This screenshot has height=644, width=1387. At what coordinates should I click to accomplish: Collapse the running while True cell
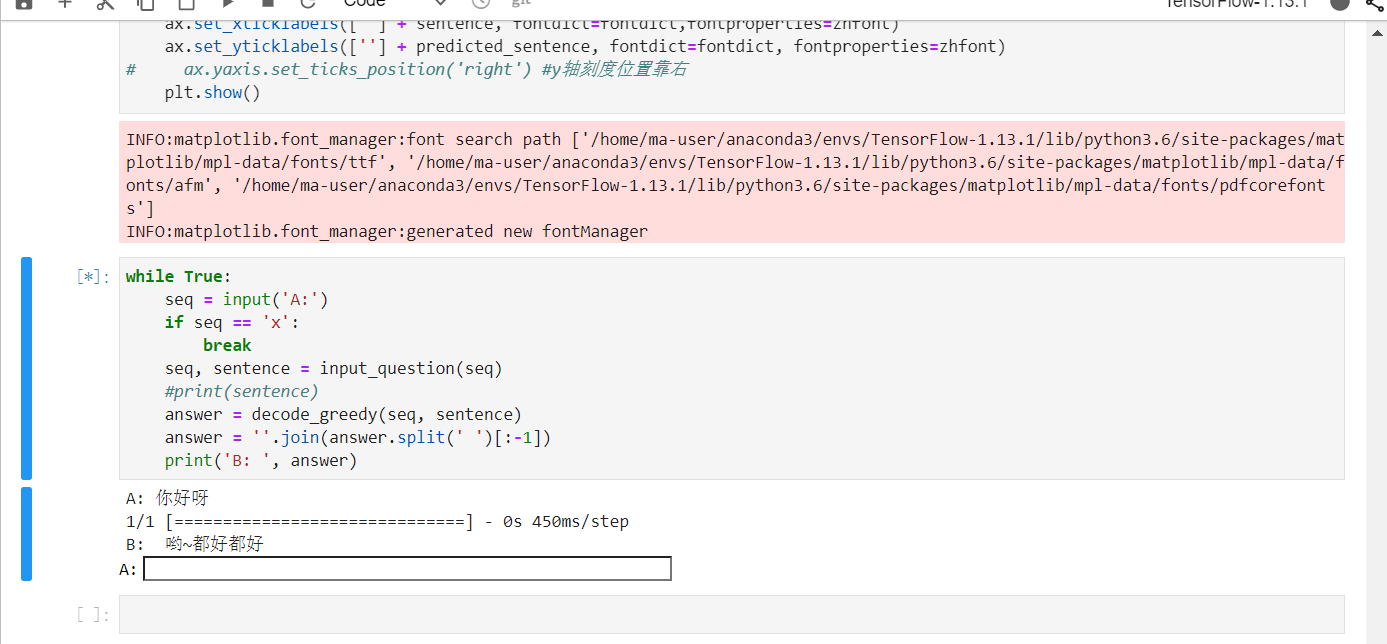coord(27,368)
